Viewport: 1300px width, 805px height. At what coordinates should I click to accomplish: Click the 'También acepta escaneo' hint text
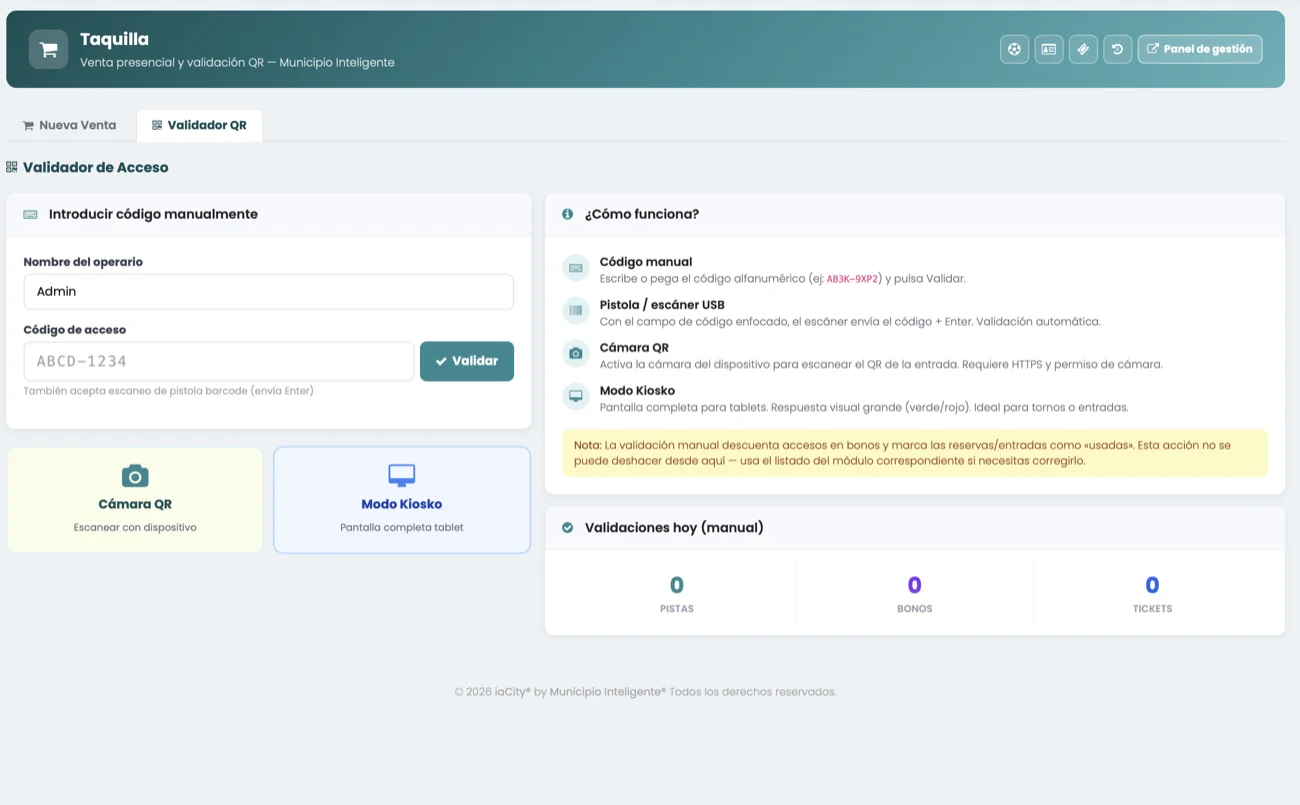(169, 391)
